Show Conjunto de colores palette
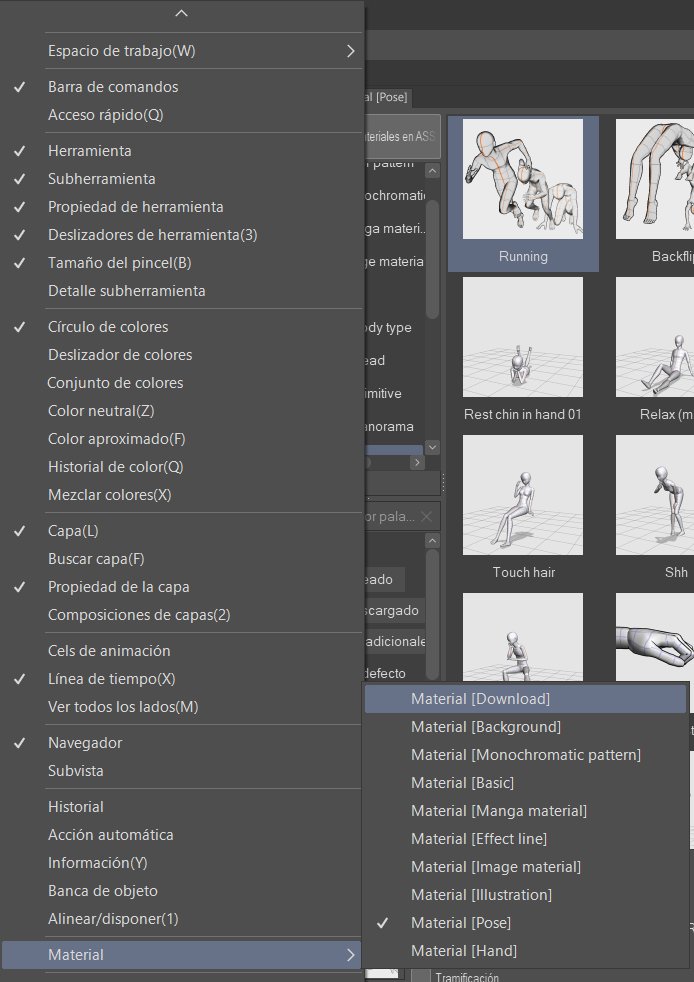The width and height of the screenshot is (694, 982). click(x=182, y=383)
